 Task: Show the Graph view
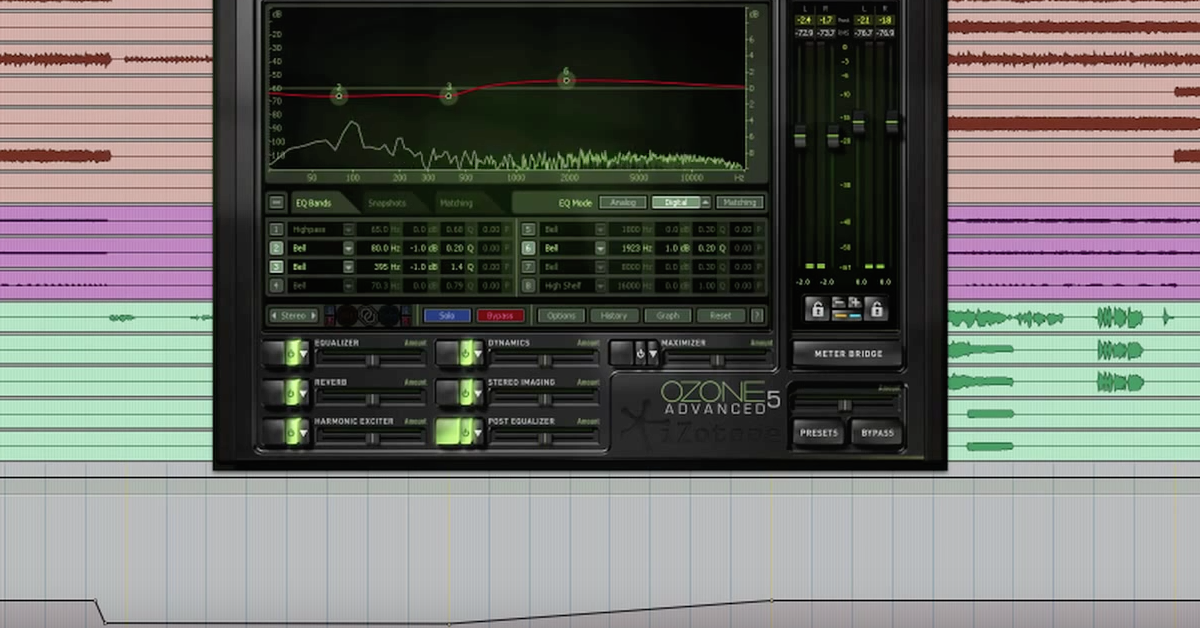(x=667, y=315)
